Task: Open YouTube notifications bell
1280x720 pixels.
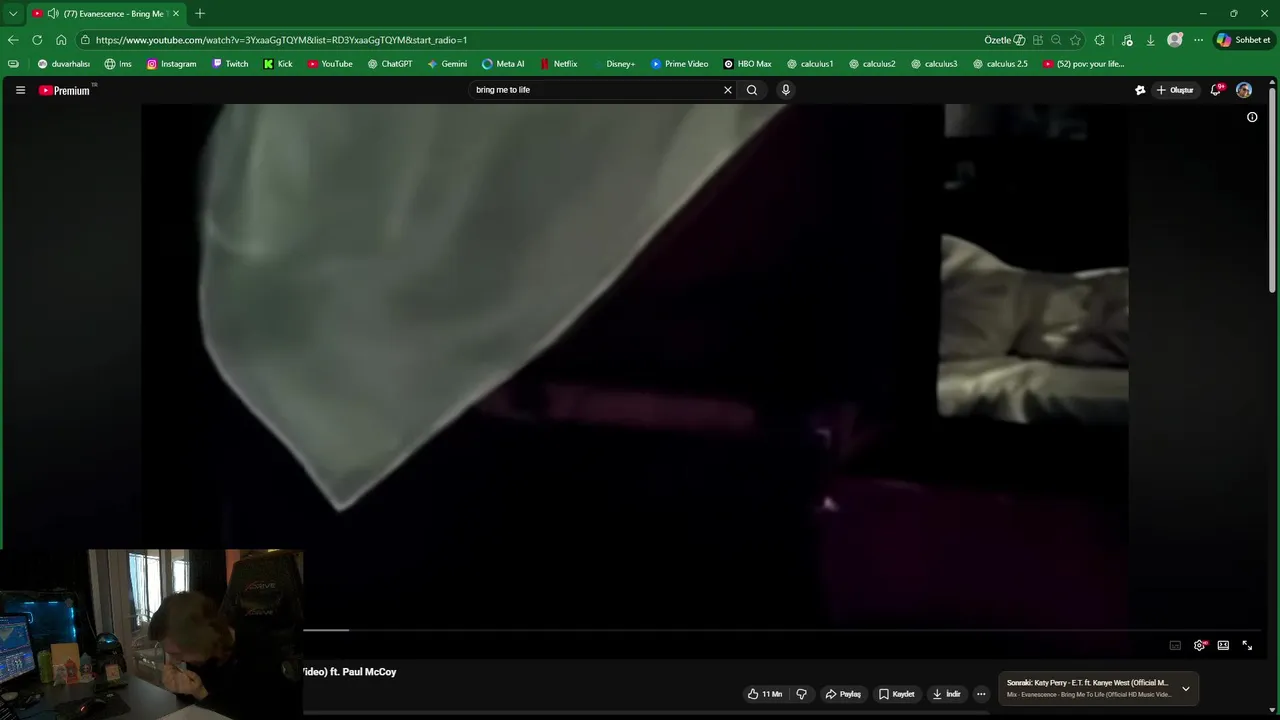Action: click(x=1216, y=90)
